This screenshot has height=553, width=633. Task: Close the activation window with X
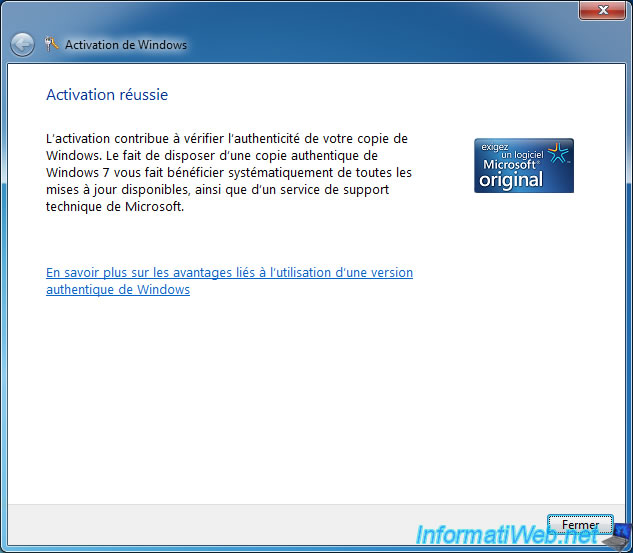[x=602, y=10]
